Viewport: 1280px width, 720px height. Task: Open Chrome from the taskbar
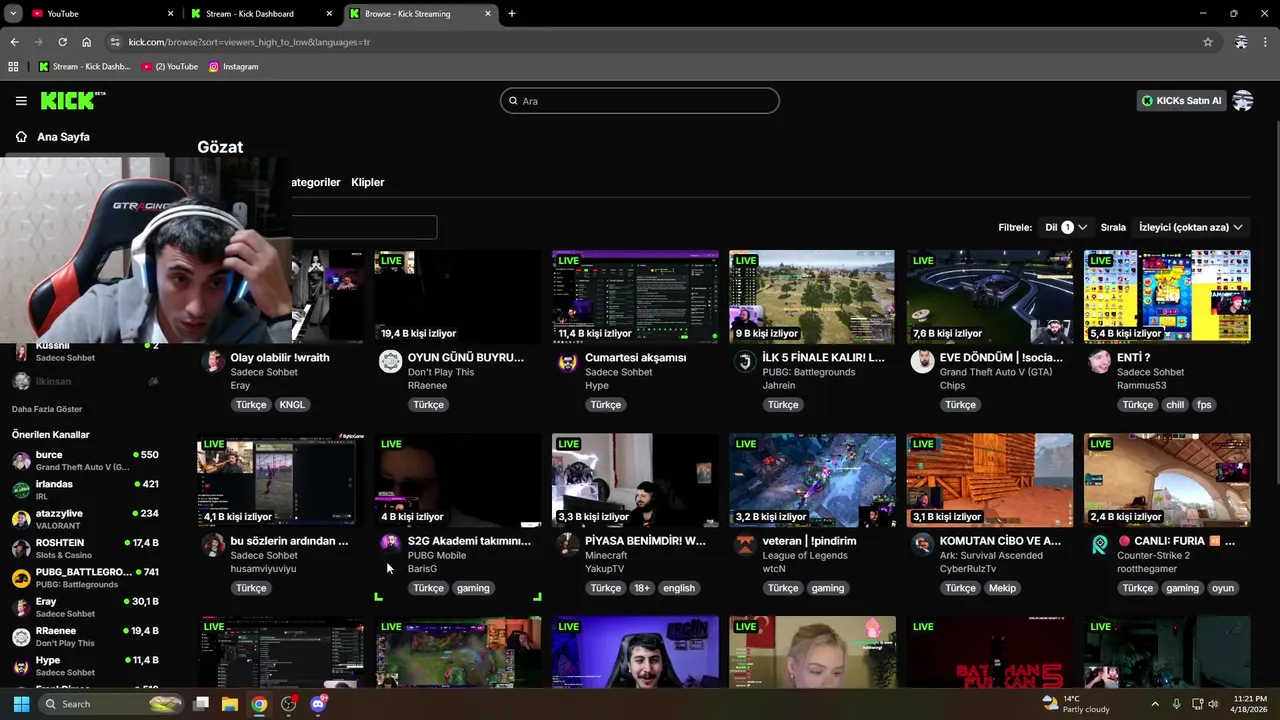259,704
